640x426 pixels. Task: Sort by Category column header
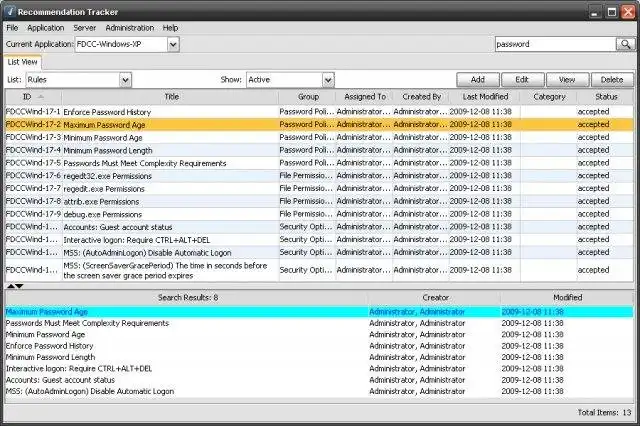(x=549, y=97)
